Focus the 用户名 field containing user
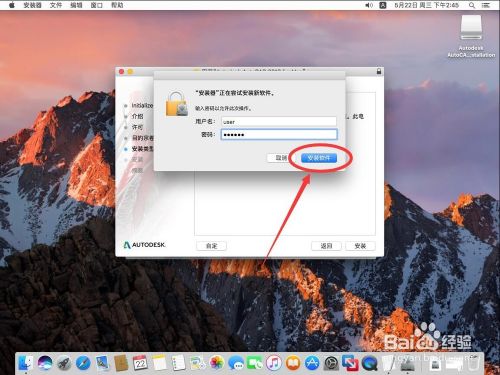This screenshot has height=375, width=500. (279, 121)
